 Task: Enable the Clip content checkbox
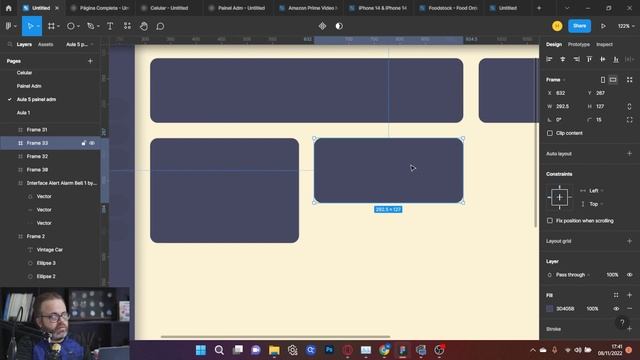(x=550, y=133)
